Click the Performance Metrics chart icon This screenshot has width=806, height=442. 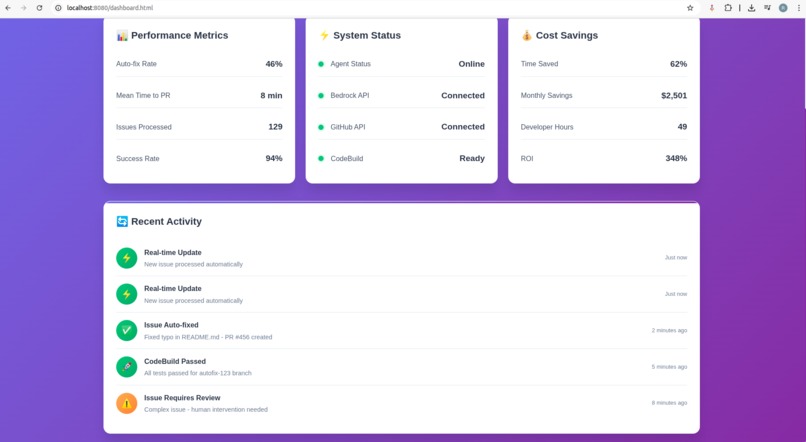pyautogui.click(x=122, y=35)
